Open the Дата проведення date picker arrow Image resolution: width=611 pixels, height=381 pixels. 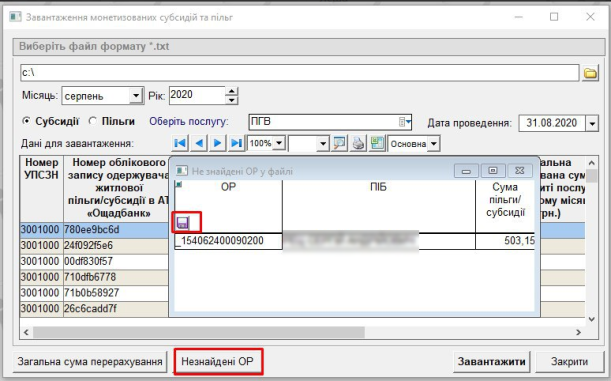coord(592,123)
